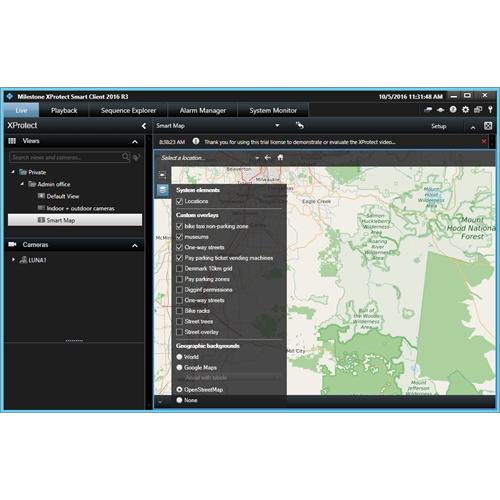This screenshot has height=500, width=500.
Task: Uncheck bike taxi non-parking zone overlay
Action: 179,226
